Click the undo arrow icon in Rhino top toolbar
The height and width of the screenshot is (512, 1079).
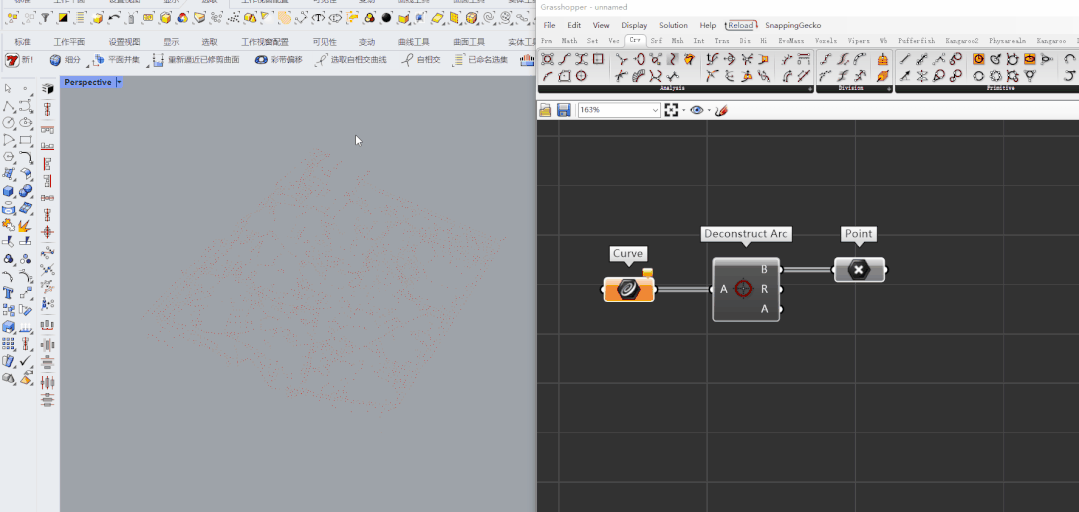click(114, 17)
